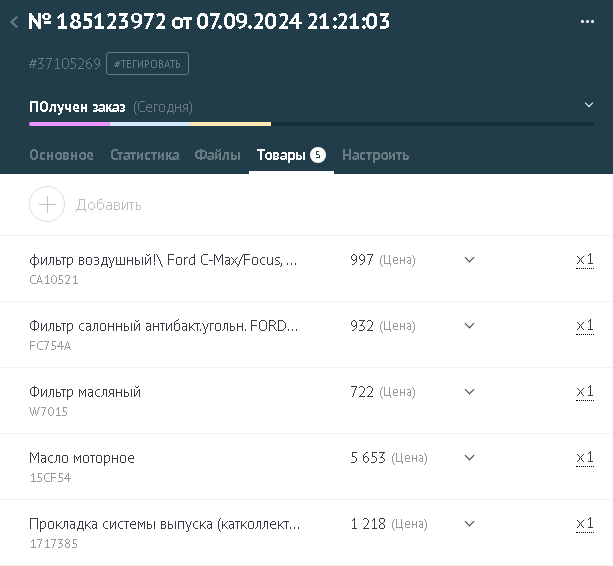613x566 pixels.
Task: Expand price chevron for Масло моторное
Action: pos(469,458)
